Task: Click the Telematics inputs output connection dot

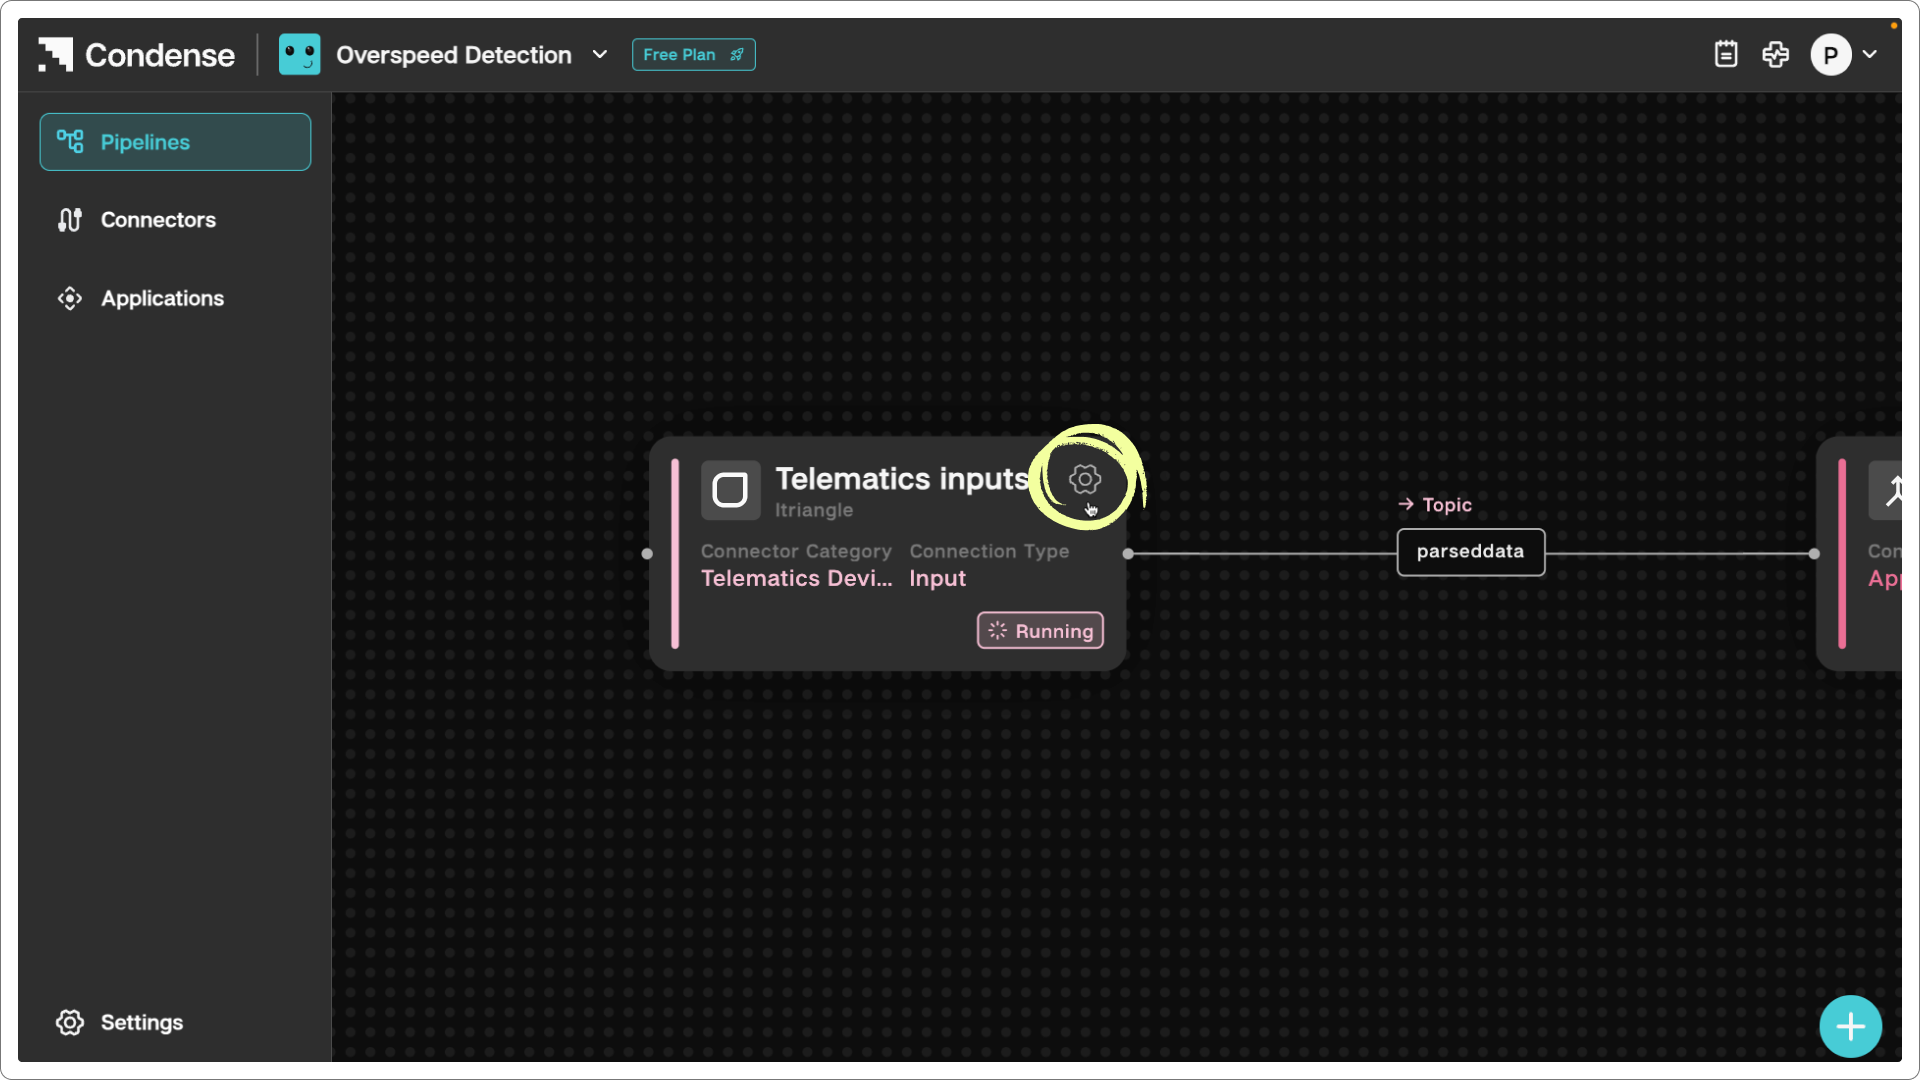Action: tap(1128, 554)
